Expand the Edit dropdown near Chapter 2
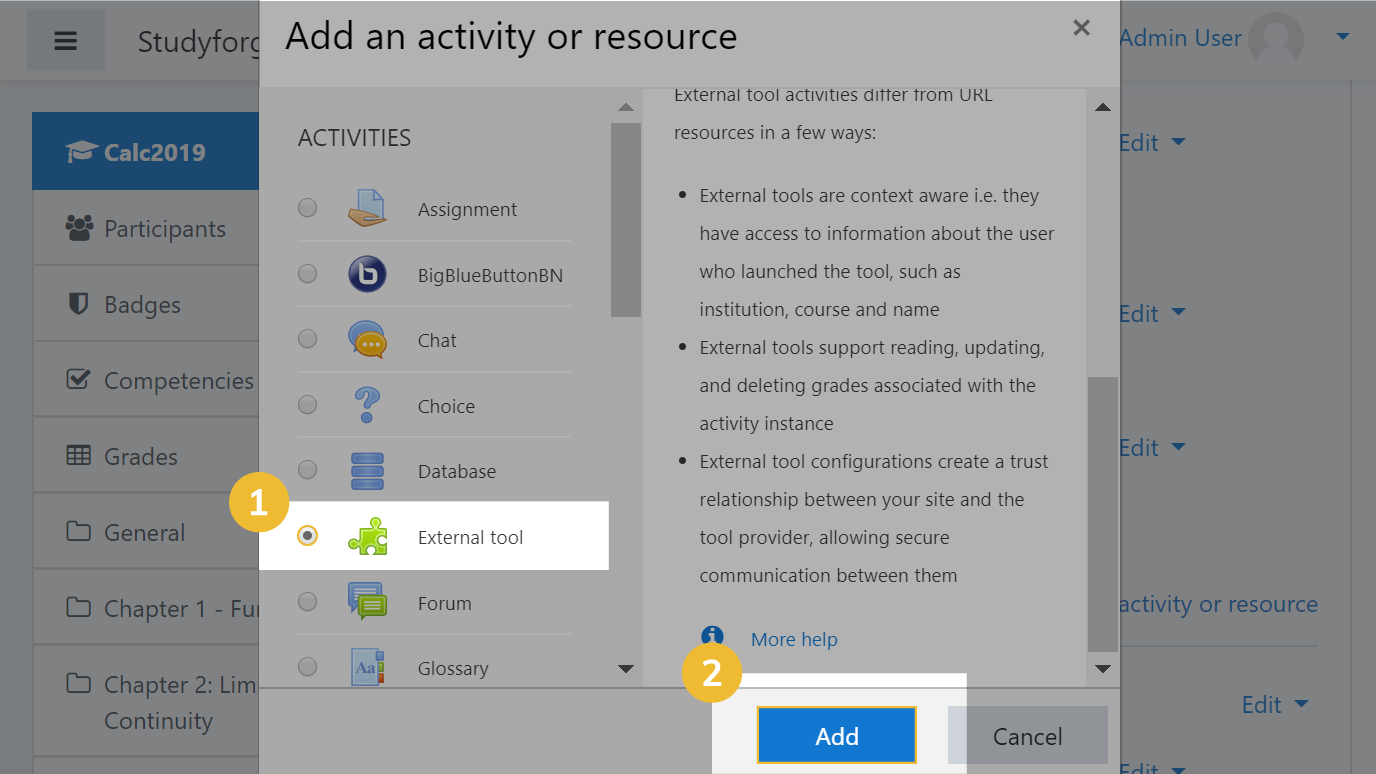This screenshot has width=1376, height=774. coord(1275,704)
